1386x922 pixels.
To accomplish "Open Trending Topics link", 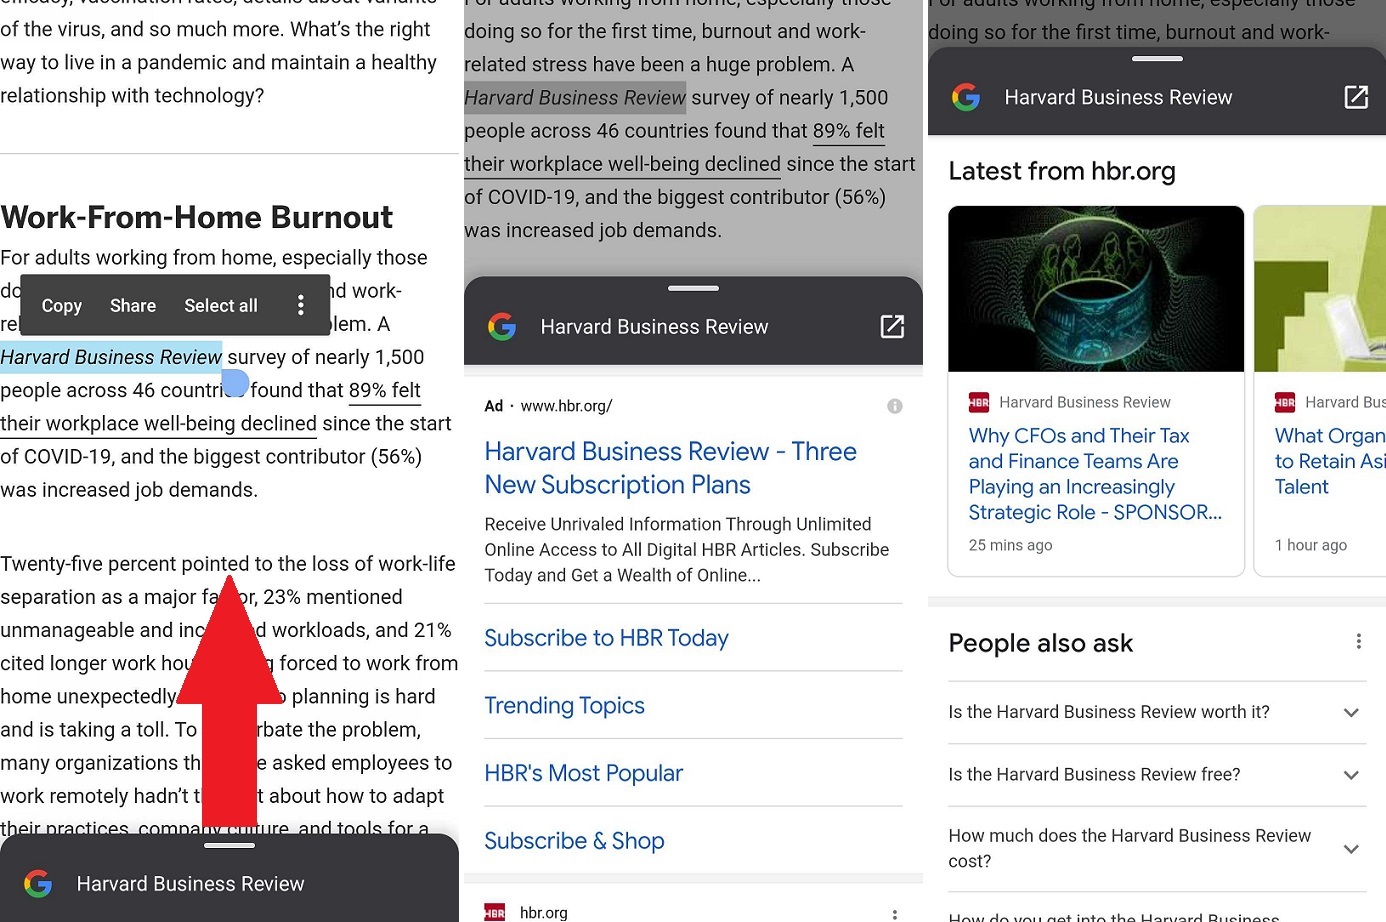I will coord(564,706).
